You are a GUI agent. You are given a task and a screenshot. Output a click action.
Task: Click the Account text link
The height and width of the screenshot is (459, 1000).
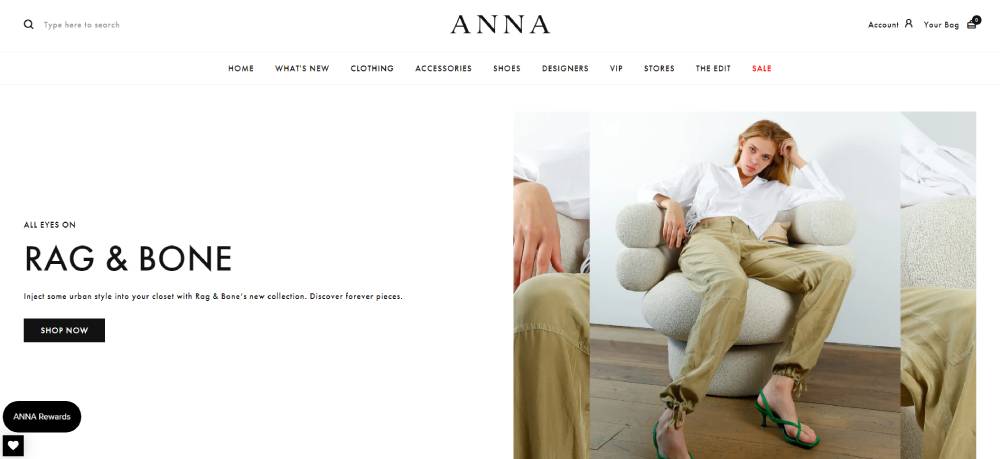click(883, 25)
